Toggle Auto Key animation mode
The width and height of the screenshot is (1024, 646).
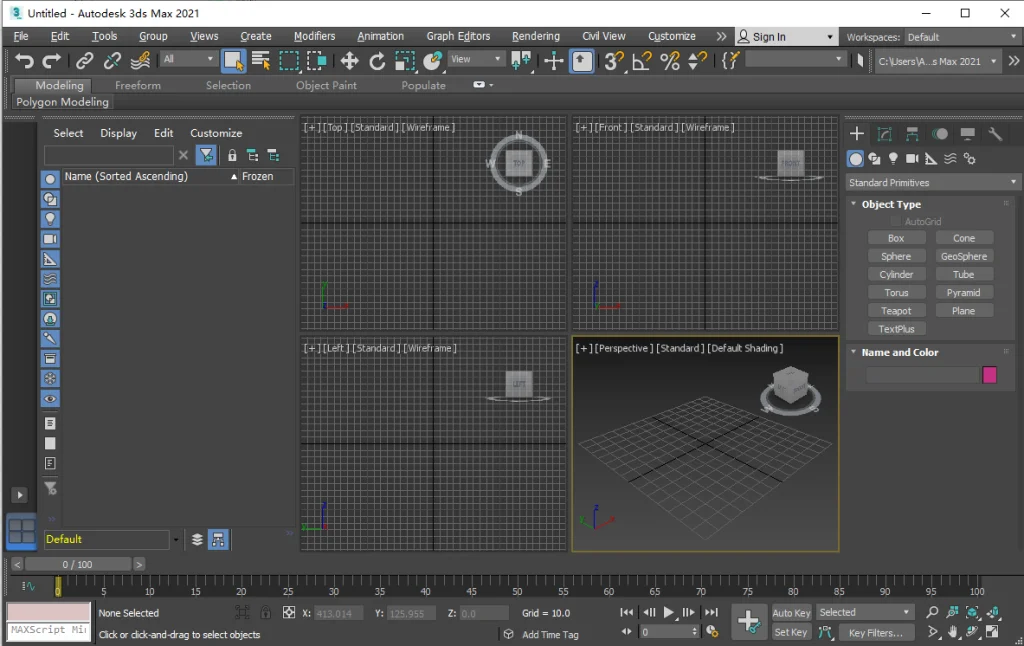point(791,613)
